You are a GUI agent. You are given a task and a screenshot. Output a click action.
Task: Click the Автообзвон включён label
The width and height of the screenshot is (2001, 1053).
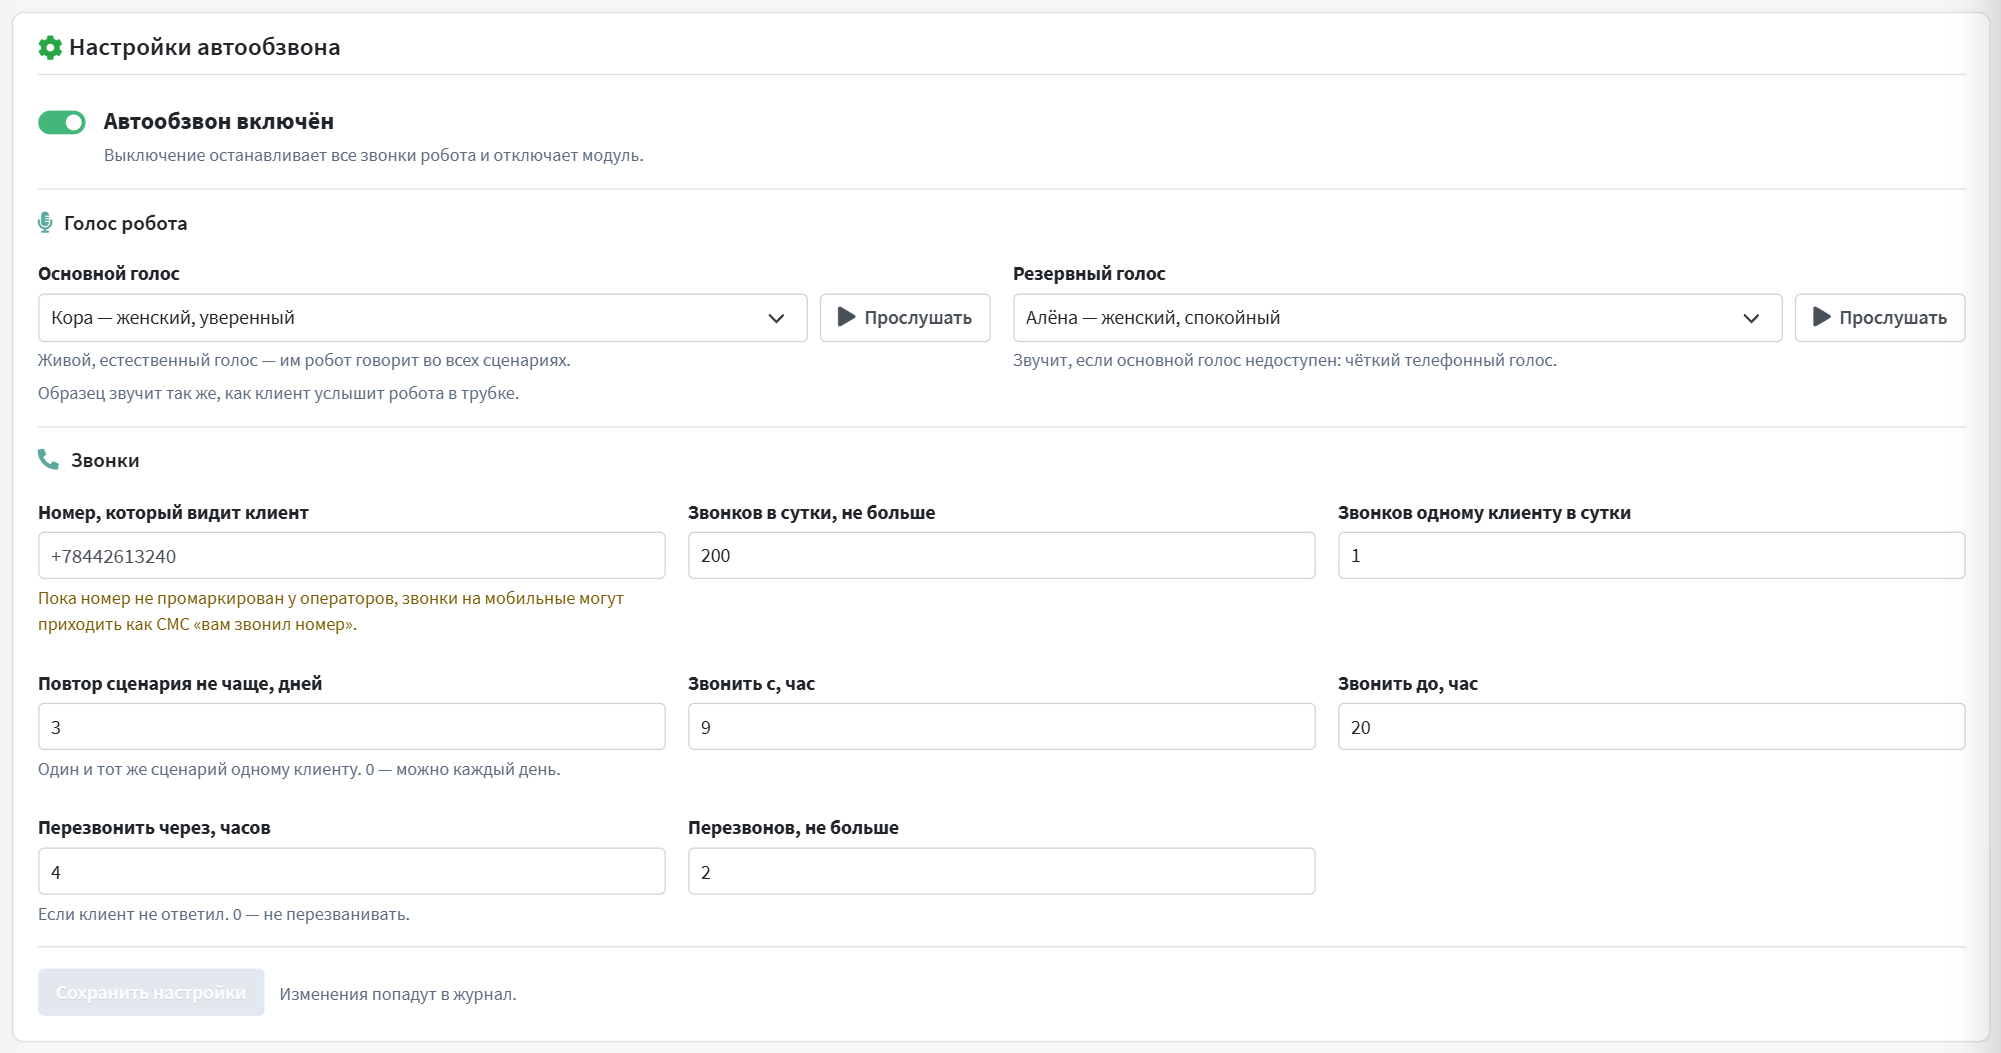coord(219,122)
